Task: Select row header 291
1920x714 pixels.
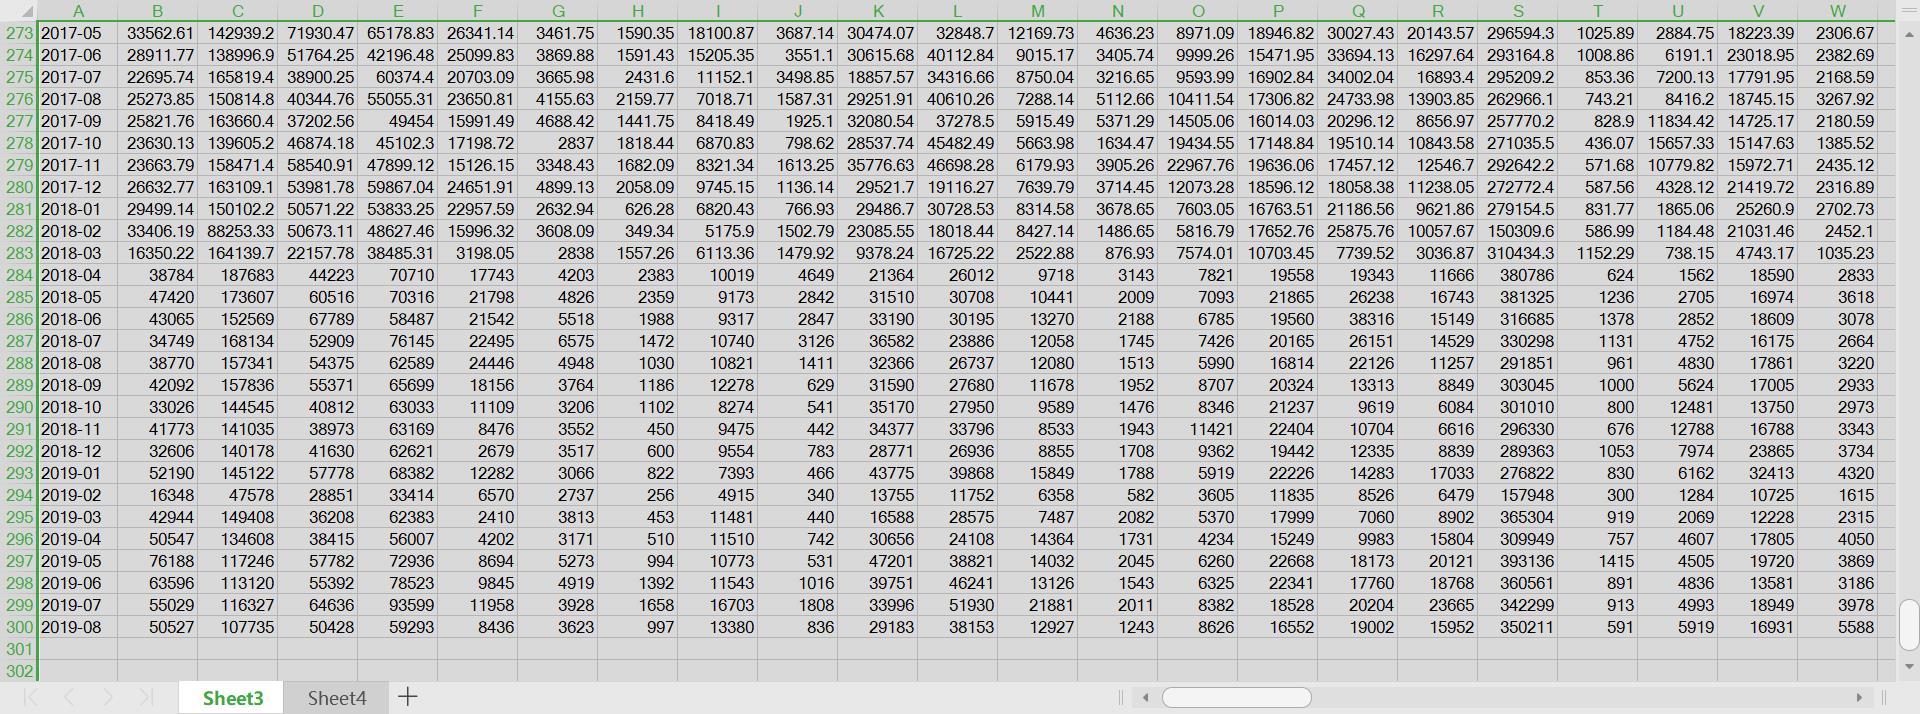Action: pyautogui.click(x=19, y=429)
